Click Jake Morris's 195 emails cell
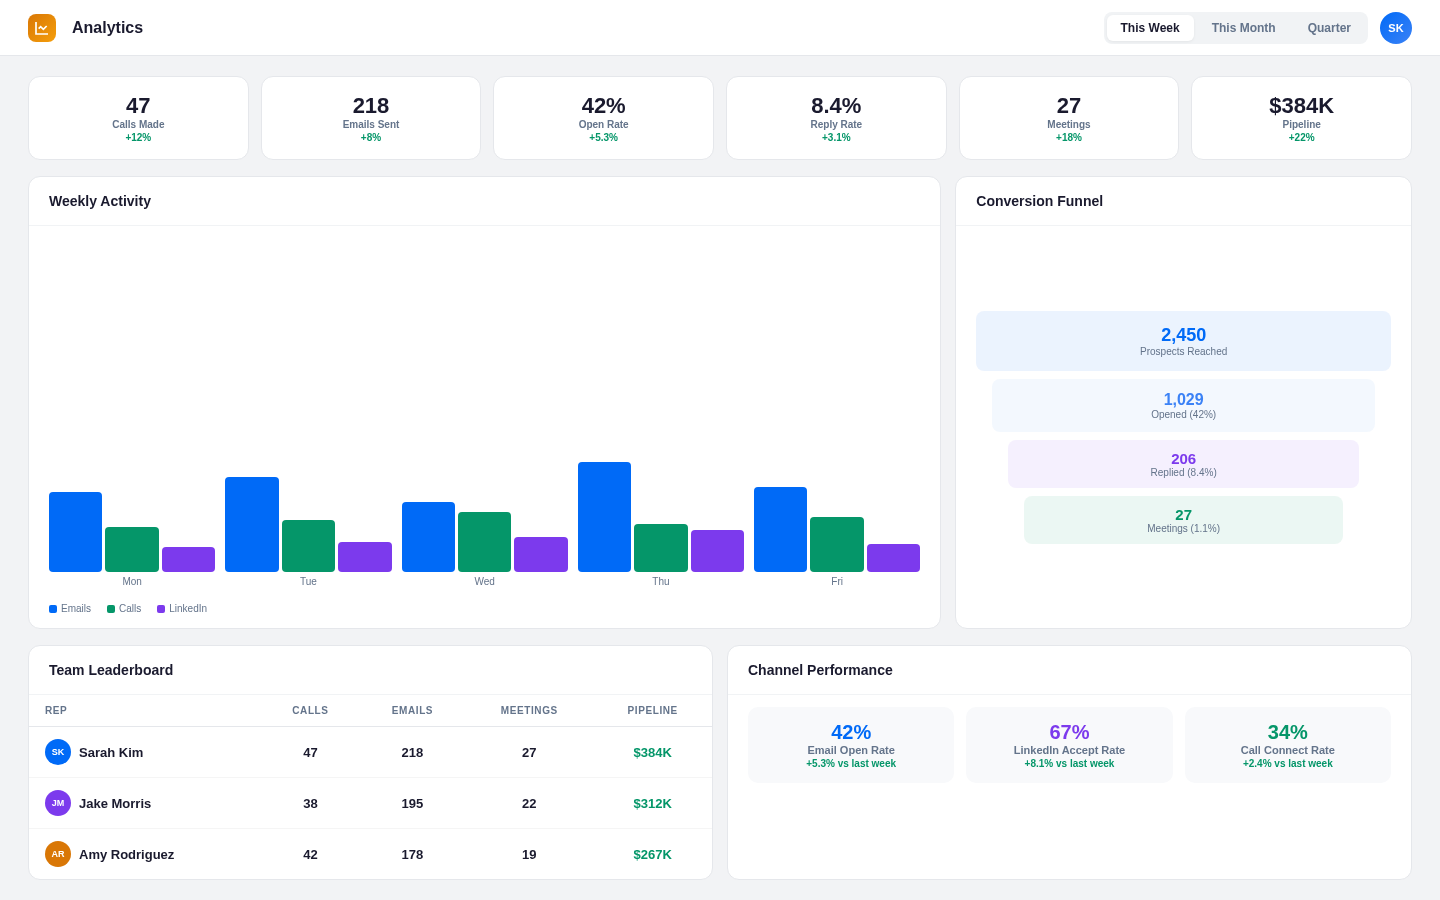The width and height of the screenshot is (1440, 900). (x=412, y=803)
